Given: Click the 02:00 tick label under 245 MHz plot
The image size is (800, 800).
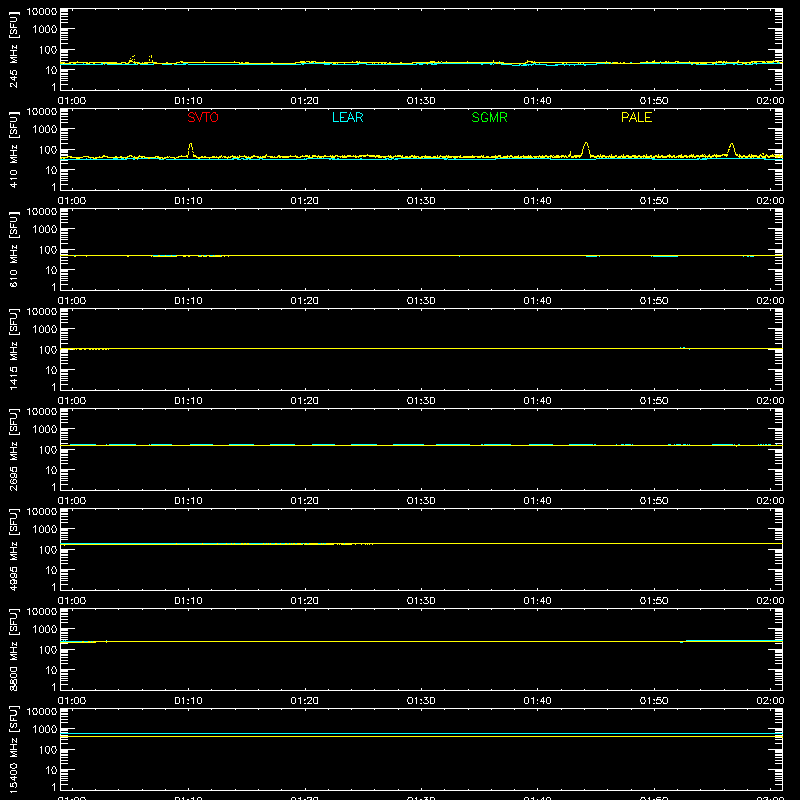Looking at the screenshot, I should click(x=770, y=101).
